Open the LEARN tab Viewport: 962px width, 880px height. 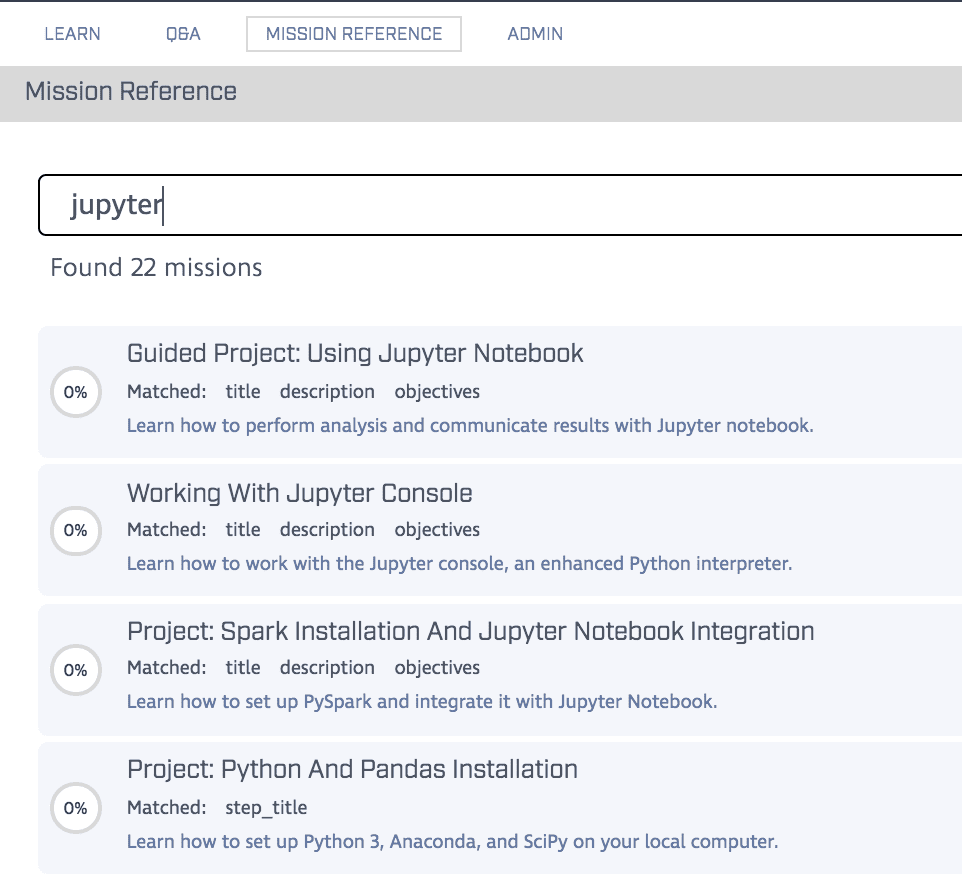(x=72, y=34)
